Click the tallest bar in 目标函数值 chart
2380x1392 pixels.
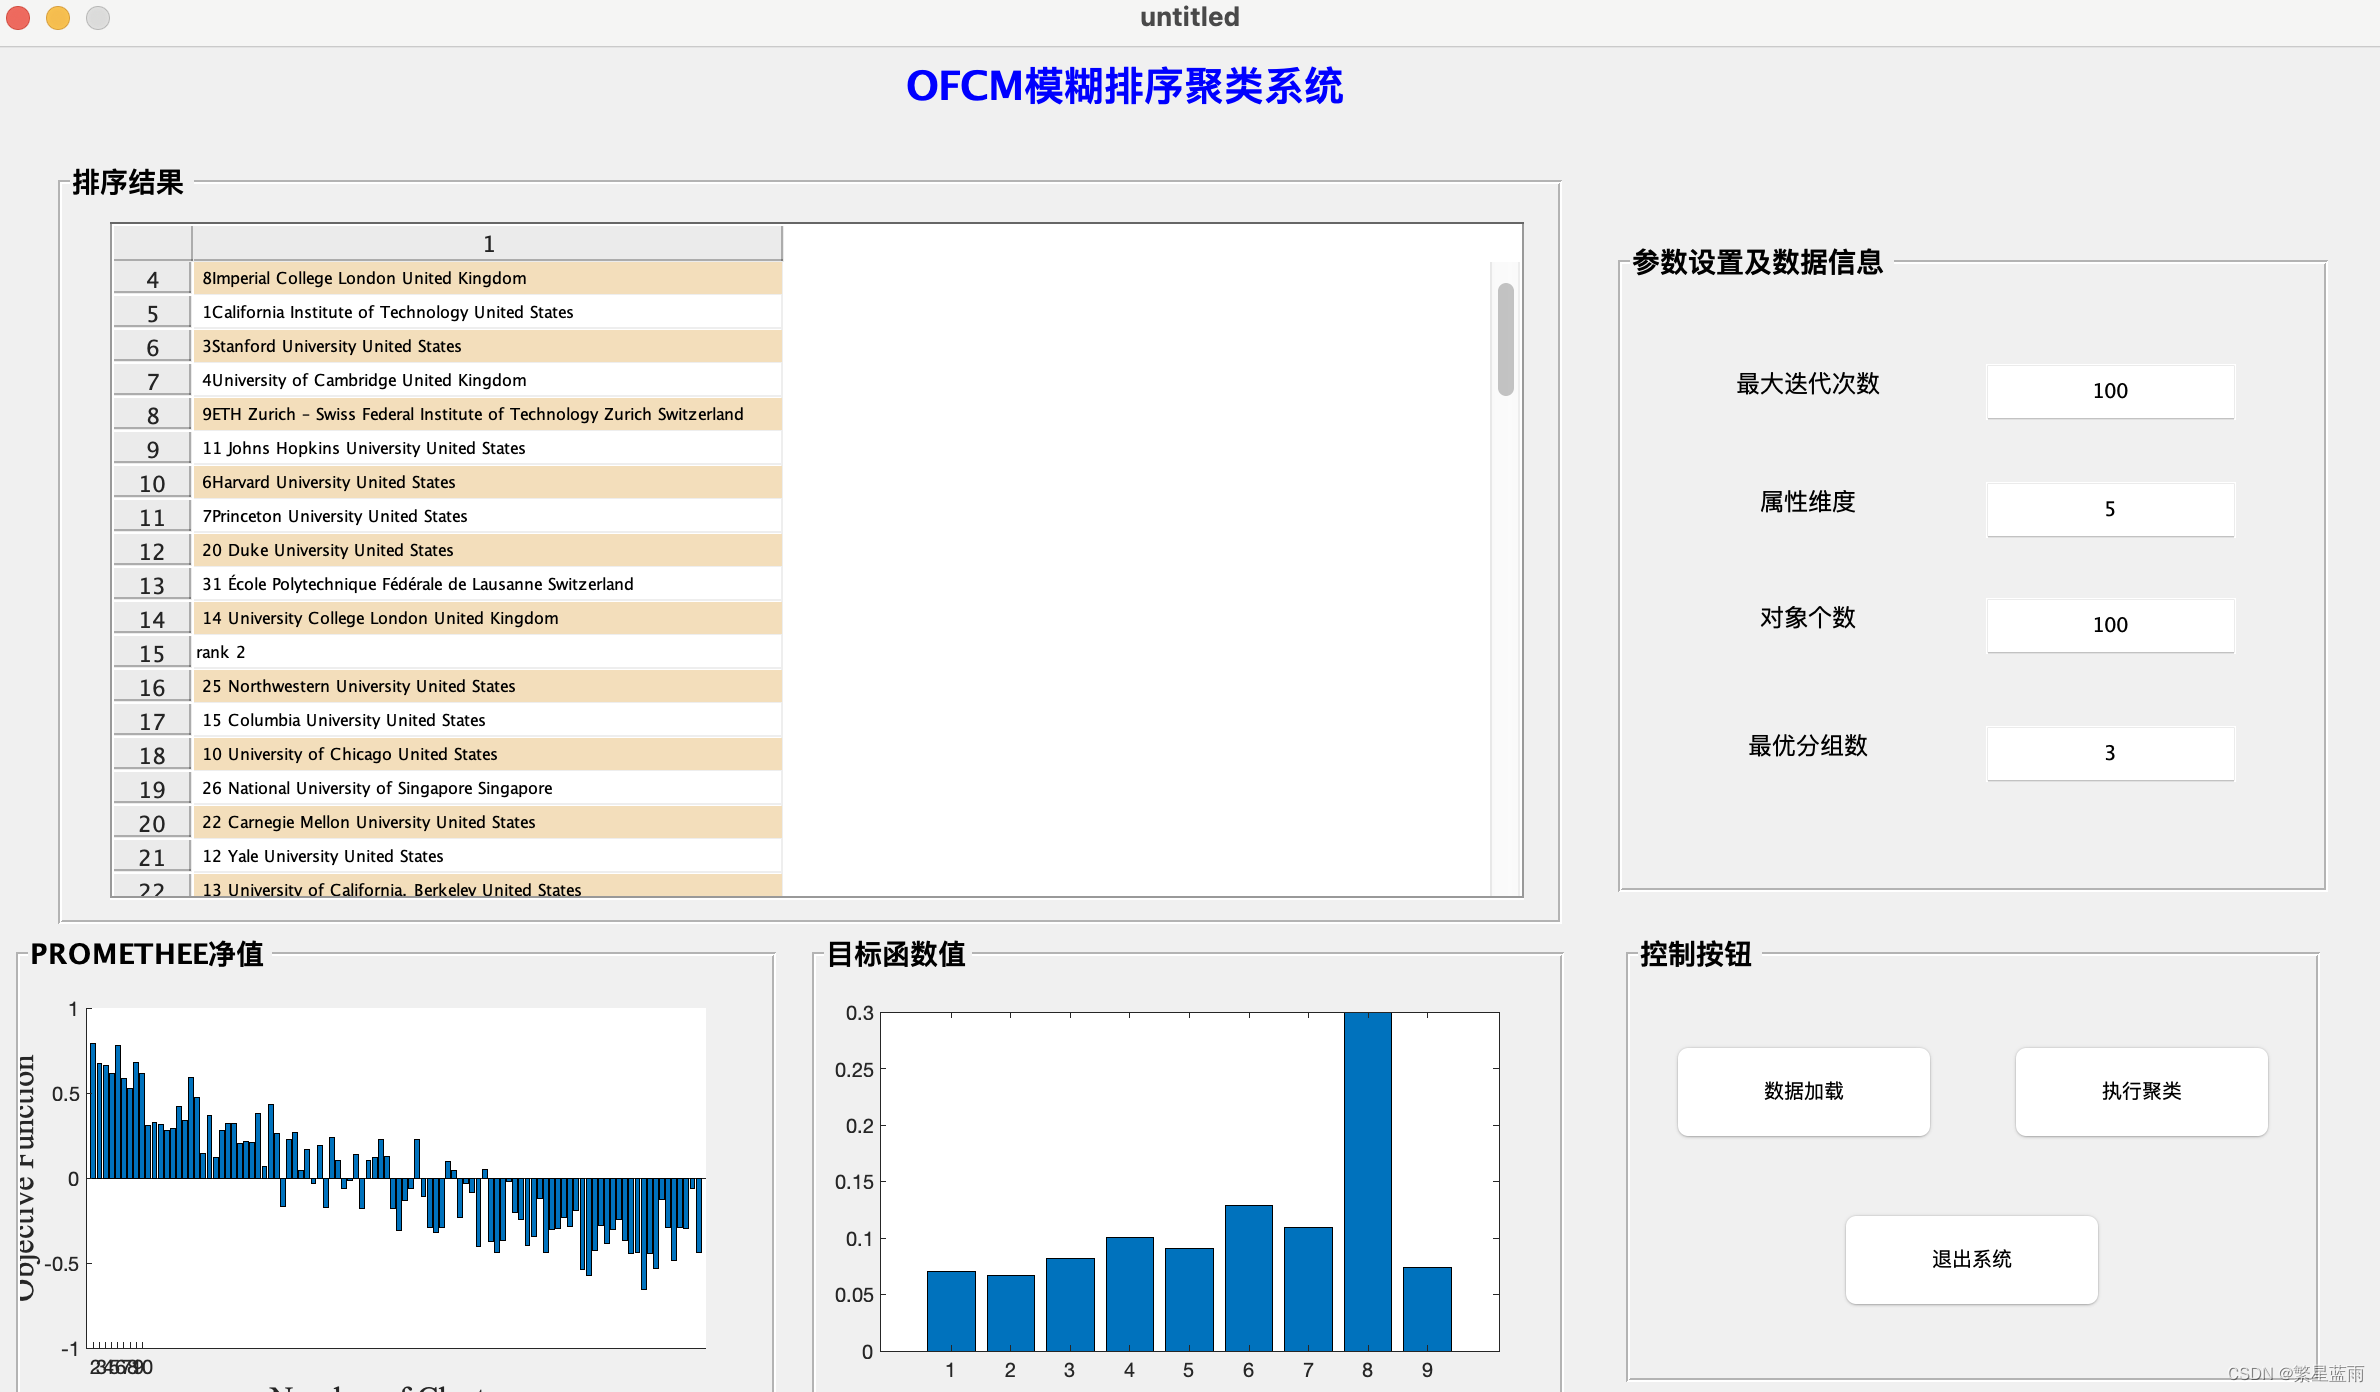(x=1367, y=1180)
